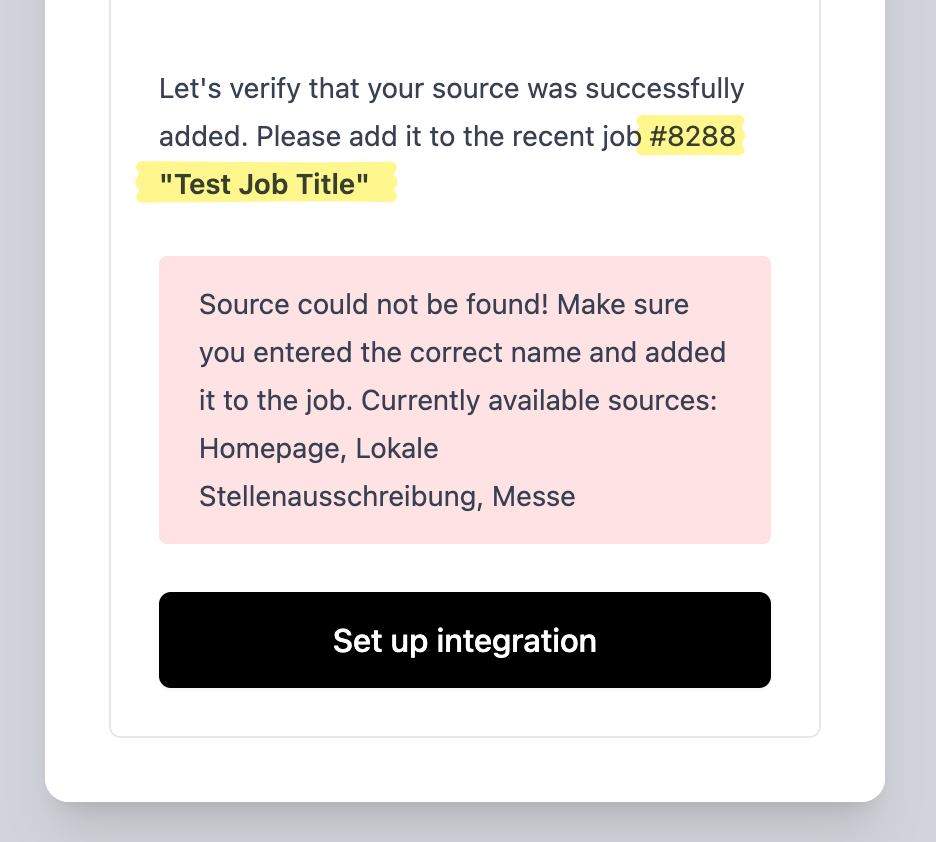Click "Make sure you entered the correct name" text
The image size is (936, 842).
click(462, 352)
